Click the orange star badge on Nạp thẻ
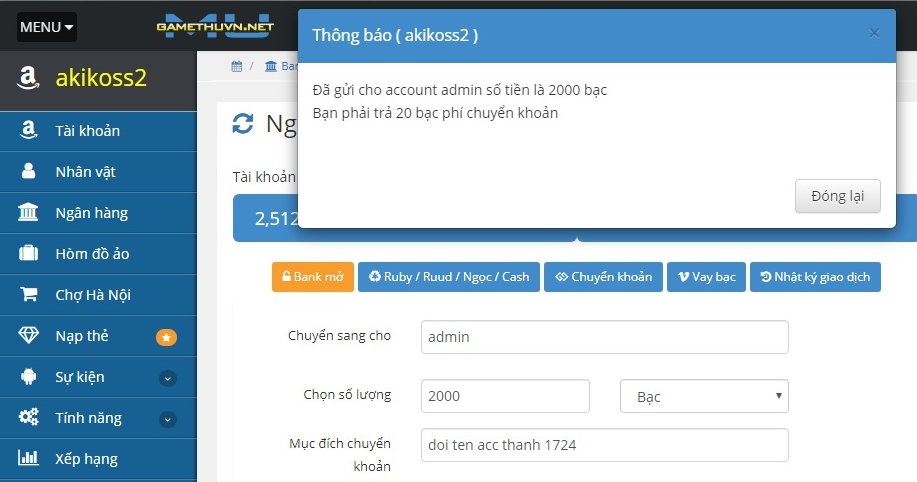Screen dimensions: 917x482 coord(166,337)
